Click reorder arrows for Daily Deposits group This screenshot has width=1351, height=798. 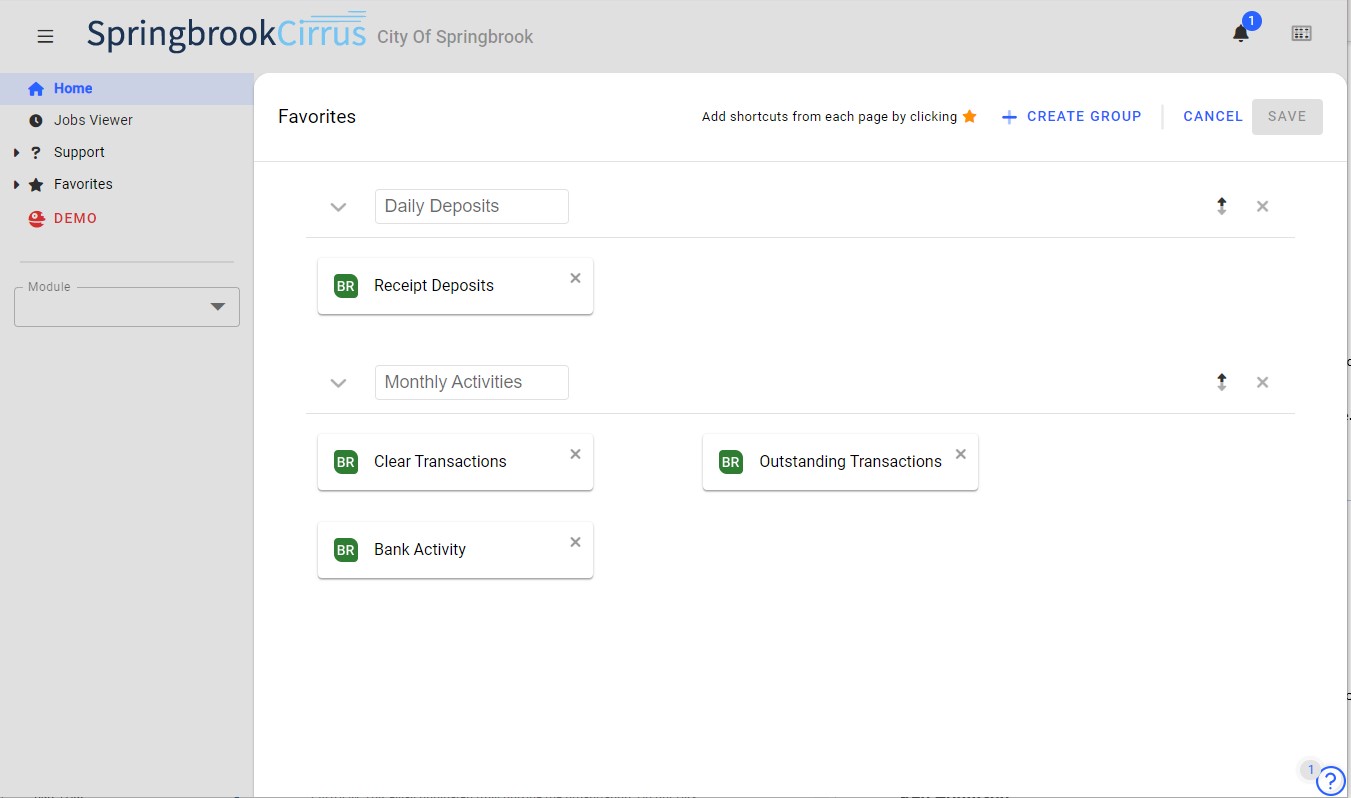pyautogui.click(x=1221, y=206)
